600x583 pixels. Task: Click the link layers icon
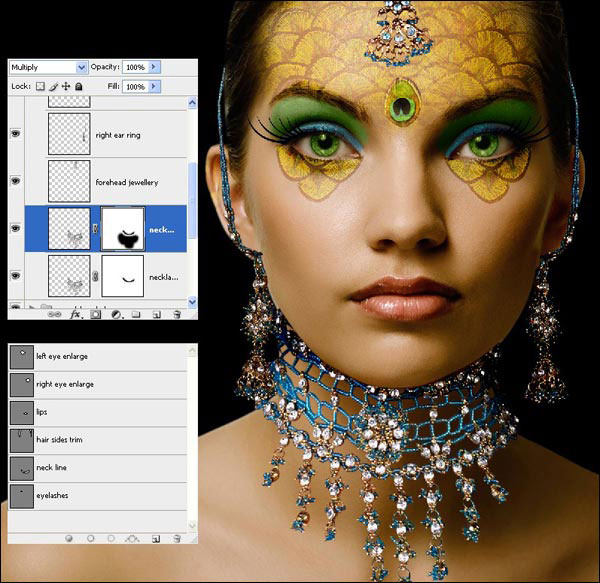click(x=56, y=314)
